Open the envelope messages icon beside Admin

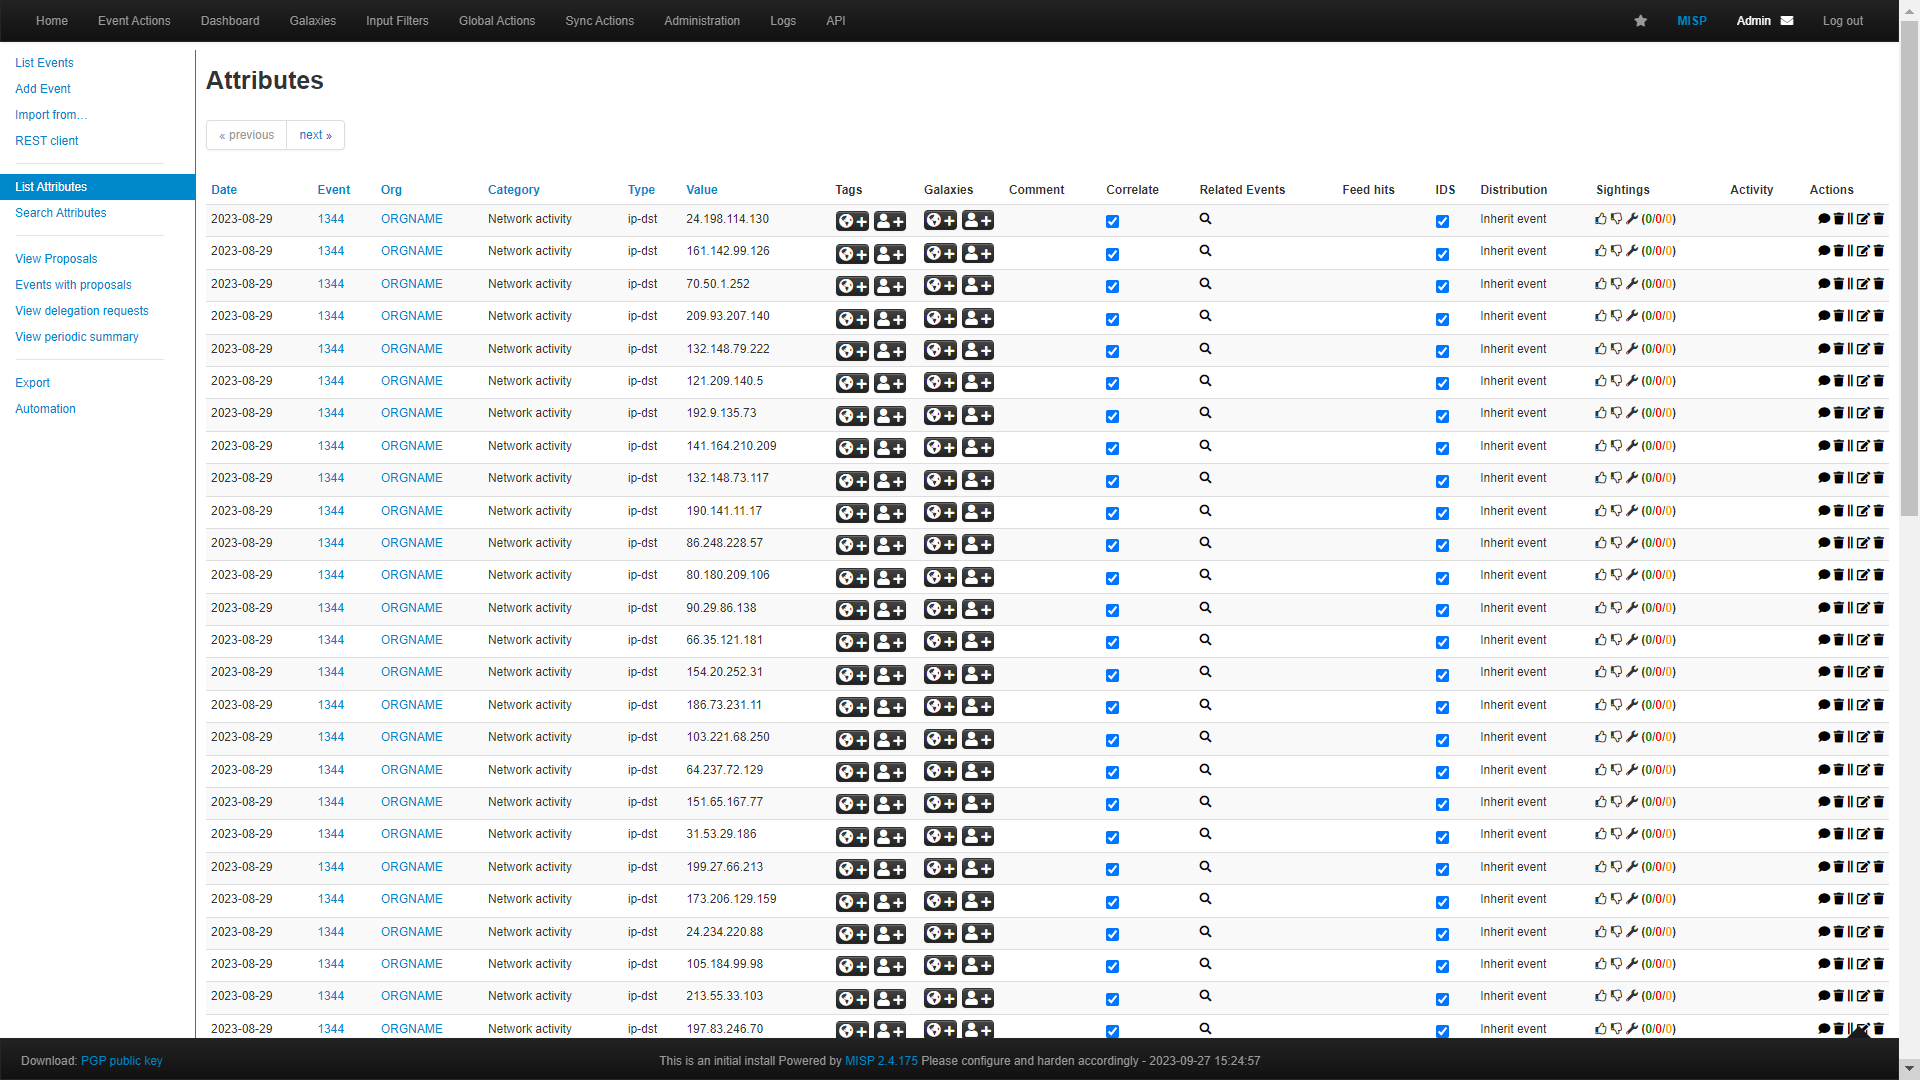(x=1787, y=21)
